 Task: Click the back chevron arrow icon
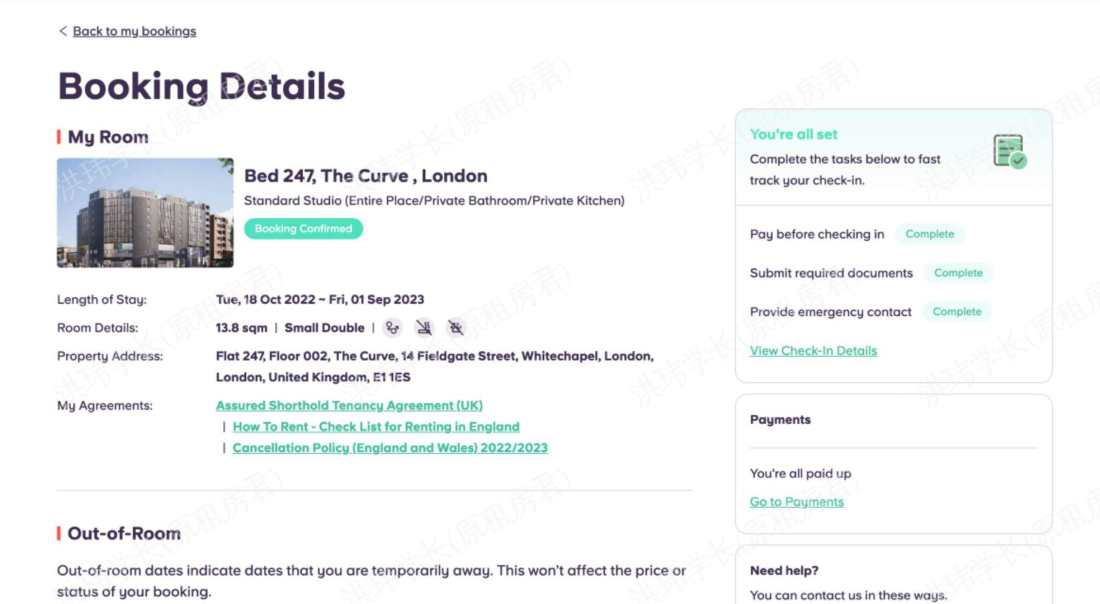tap(63, 31)
